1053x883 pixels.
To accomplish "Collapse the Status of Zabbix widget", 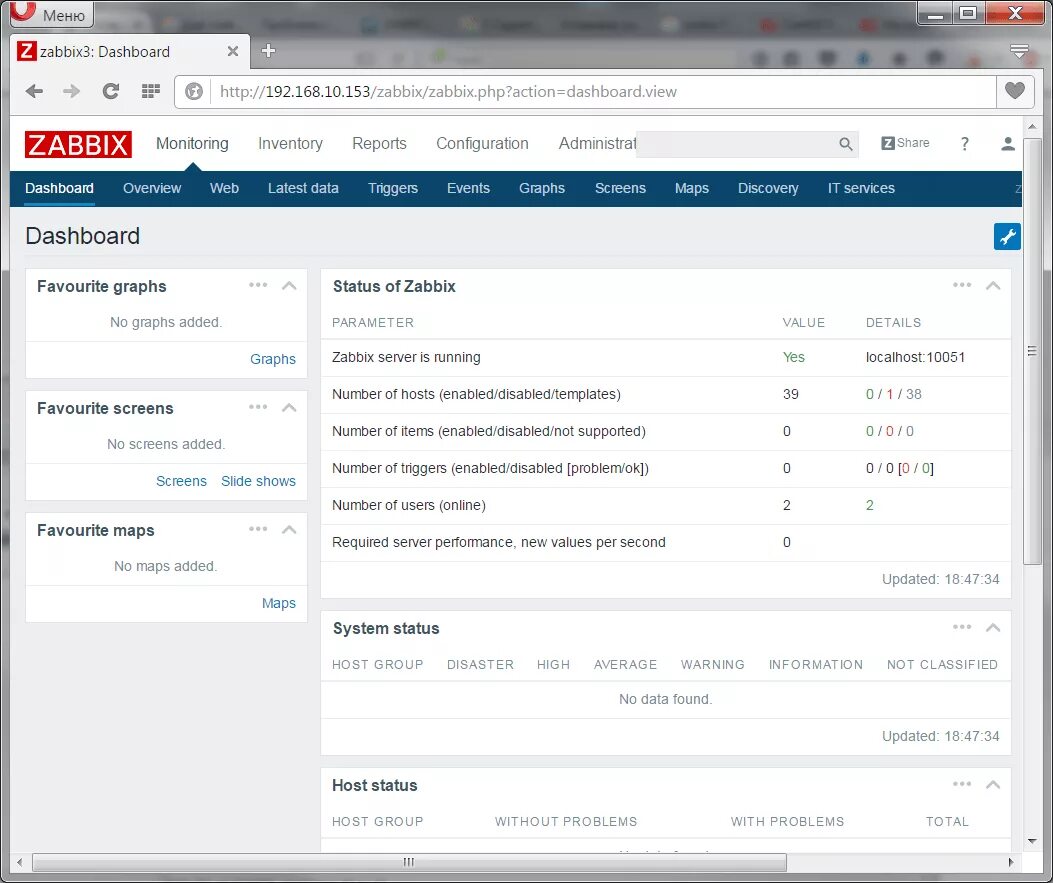I will (x=993, y=285).
